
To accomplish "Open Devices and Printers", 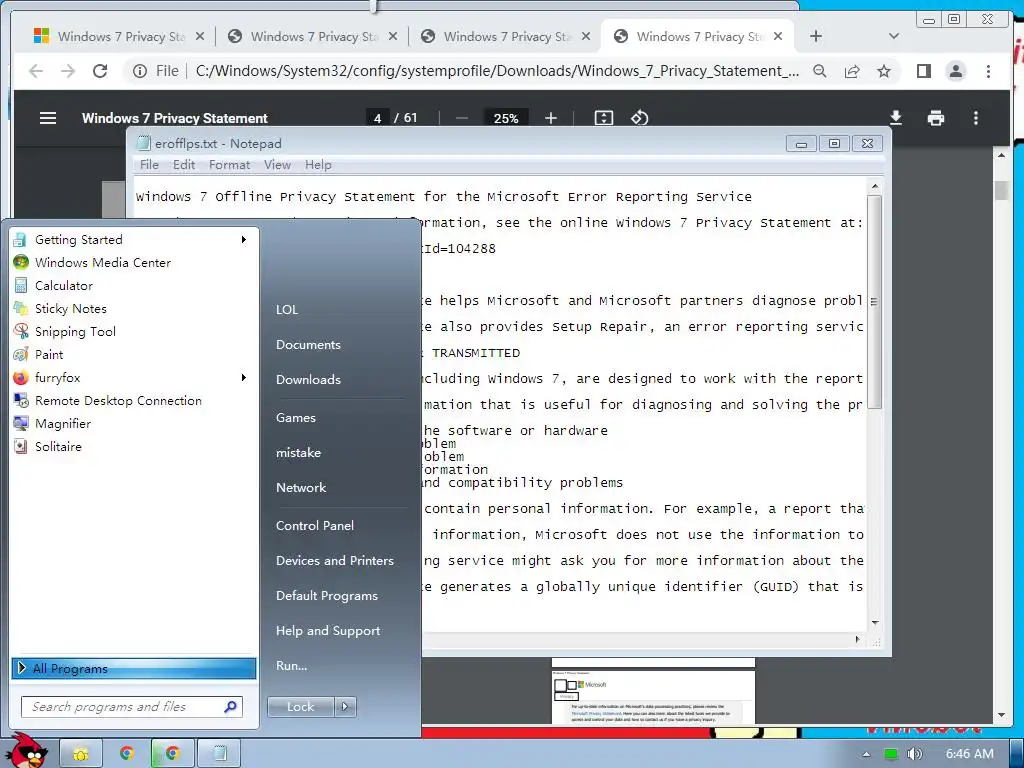I will [x=335, y=561].
